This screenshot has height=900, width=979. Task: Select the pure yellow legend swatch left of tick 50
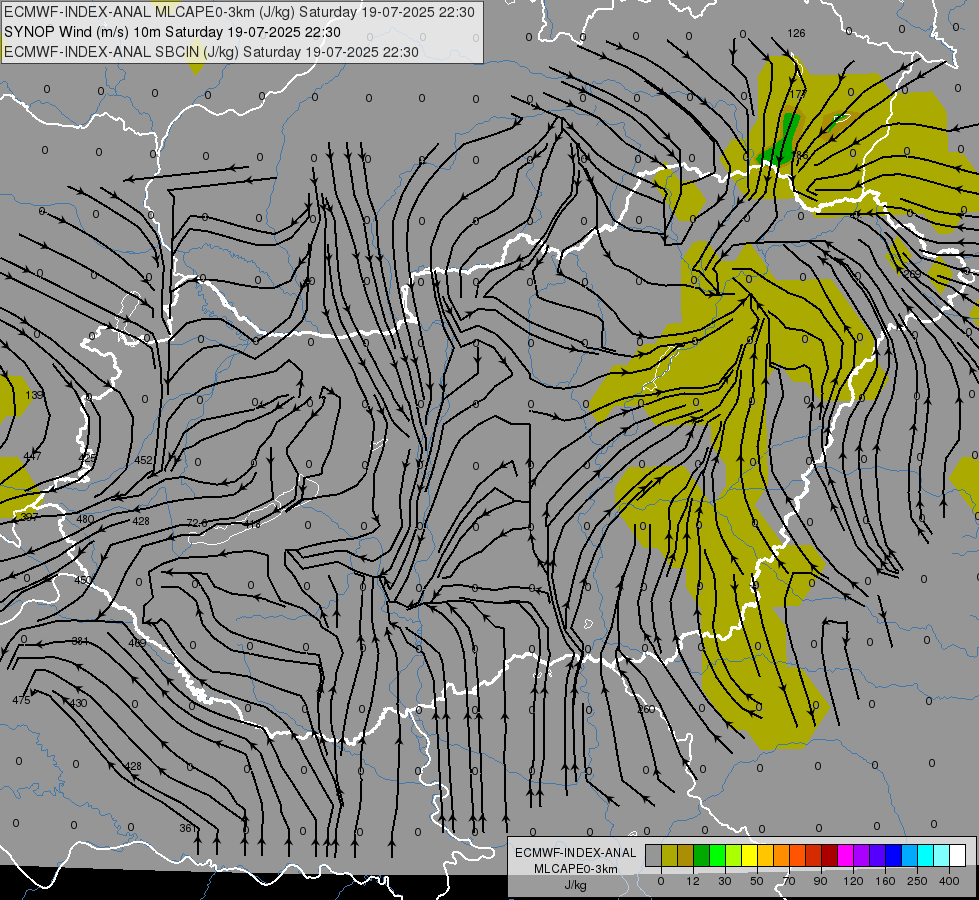750,855
